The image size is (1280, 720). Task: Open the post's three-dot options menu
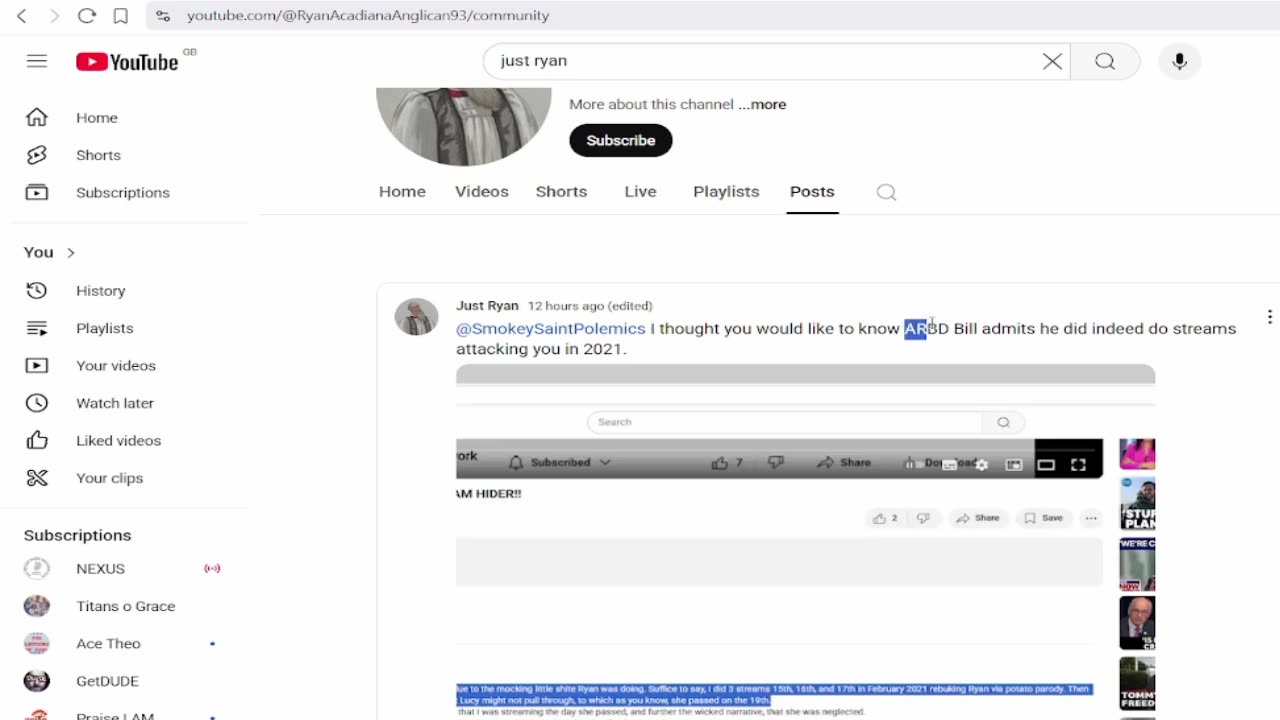[1269, 317]
